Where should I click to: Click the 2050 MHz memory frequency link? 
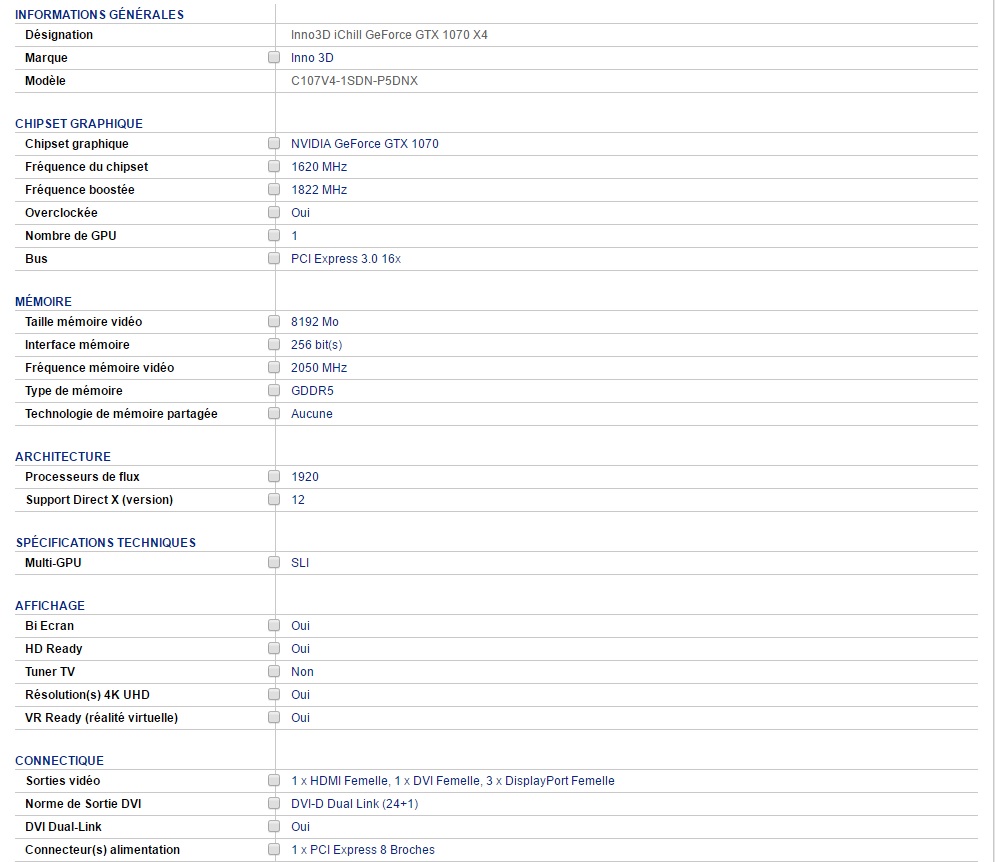318,368
